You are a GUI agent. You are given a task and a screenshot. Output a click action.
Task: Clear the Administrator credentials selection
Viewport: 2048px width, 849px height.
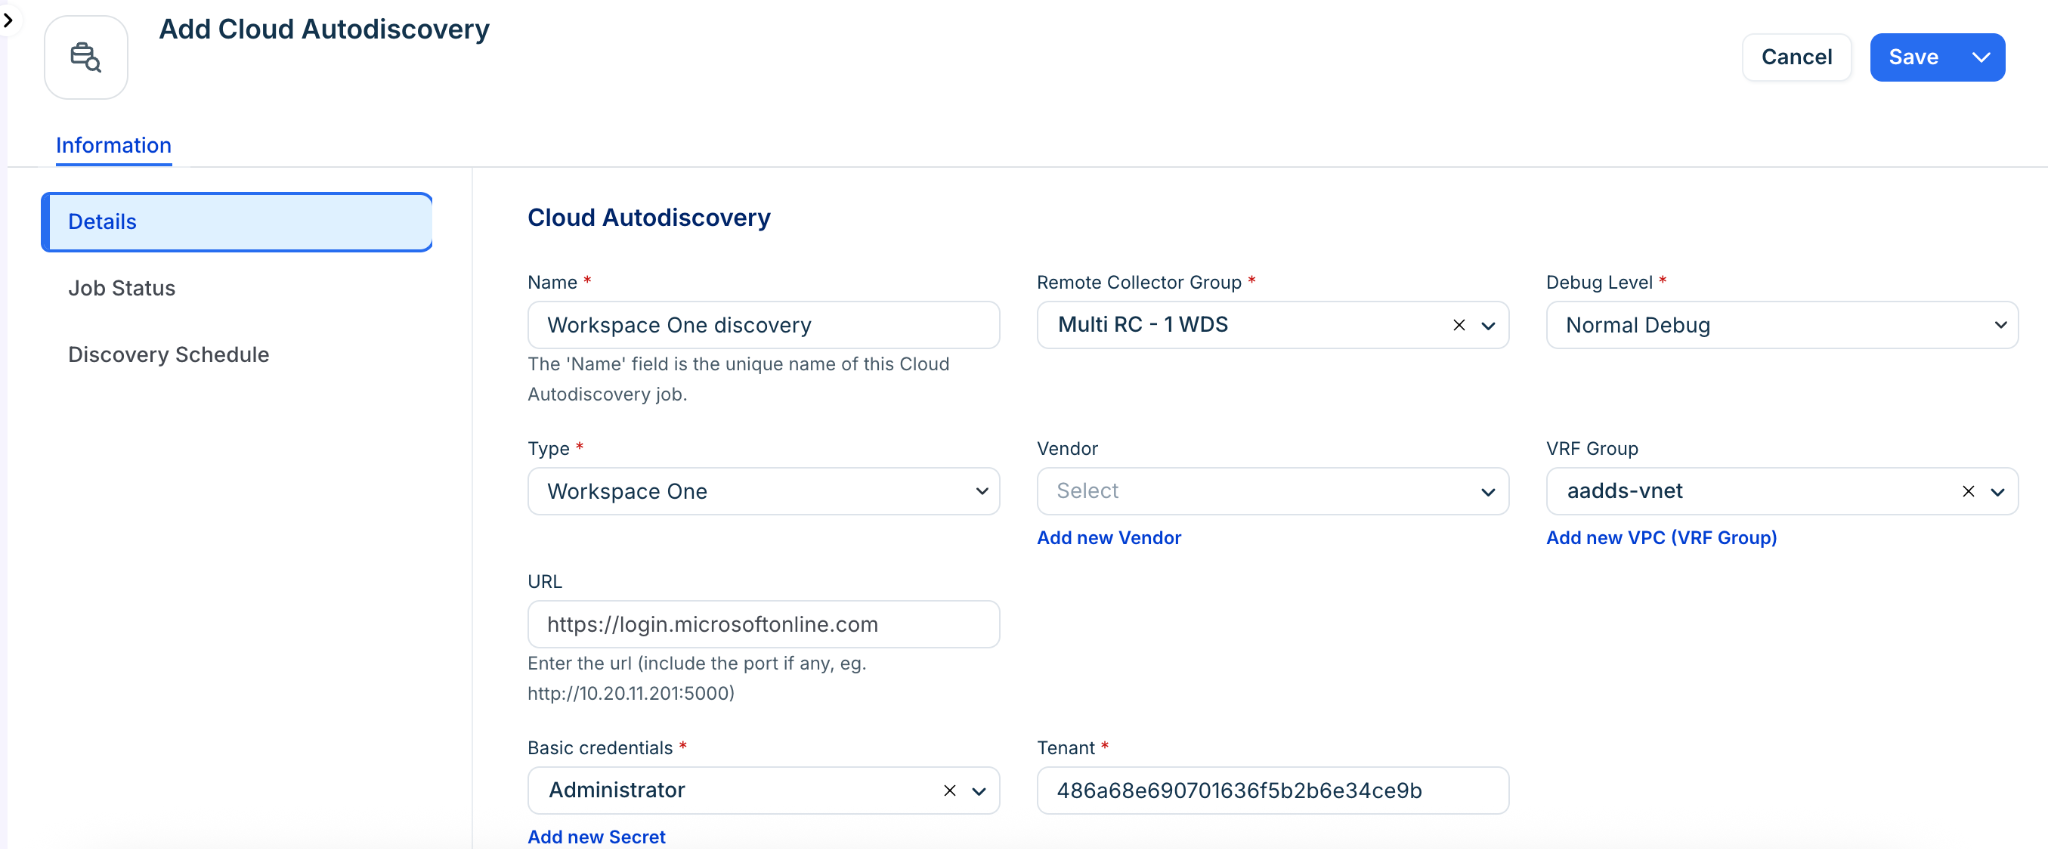[950, 791]
